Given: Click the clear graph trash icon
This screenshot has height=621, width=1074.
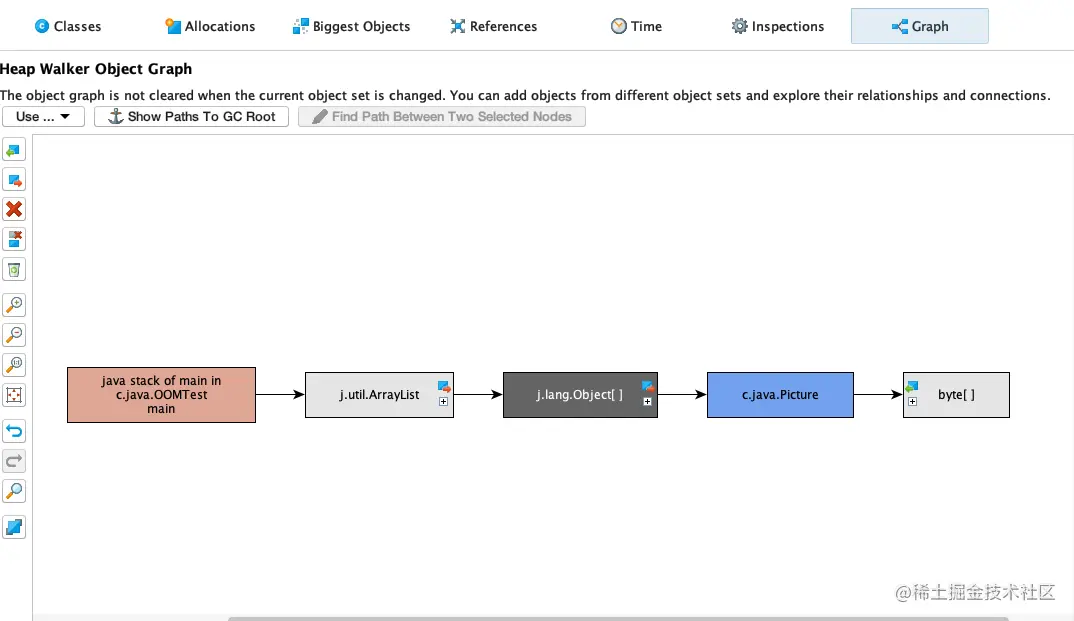Looking at the screenshot, I should 14,269.
